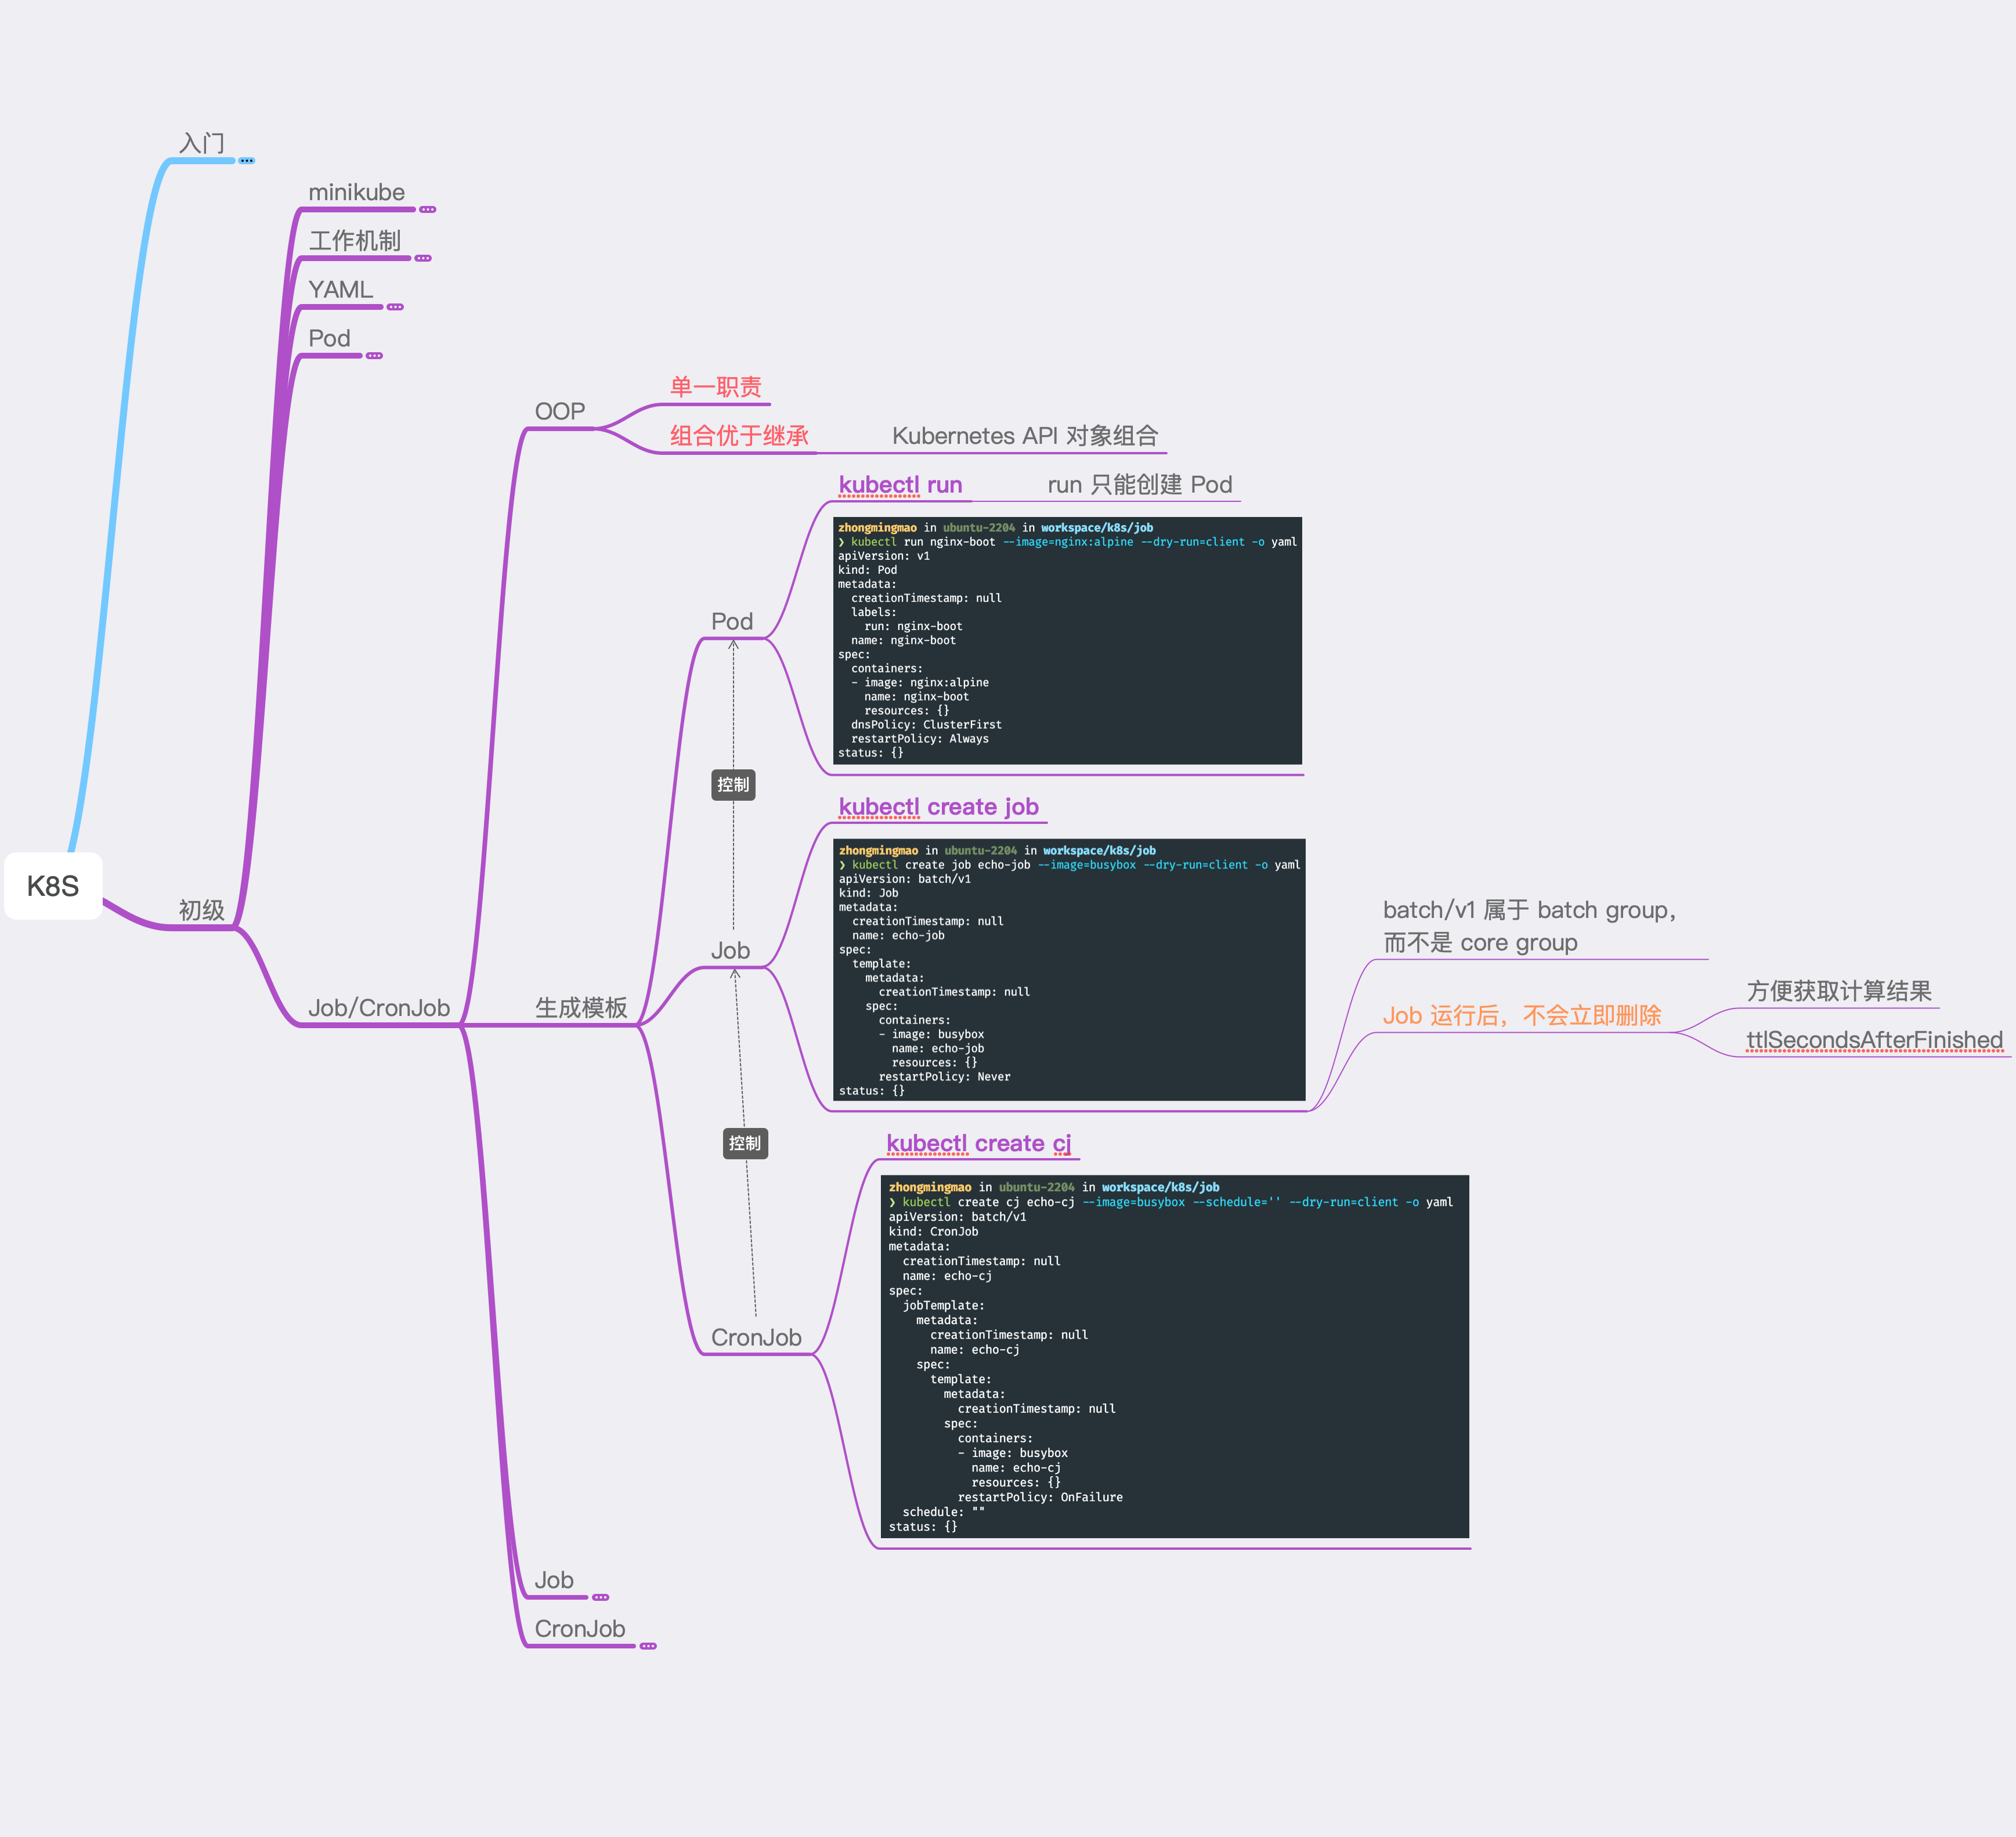Open the kubectl create cj terminal image
2016x1837 pixels.
click(x=1174, y=1356)
